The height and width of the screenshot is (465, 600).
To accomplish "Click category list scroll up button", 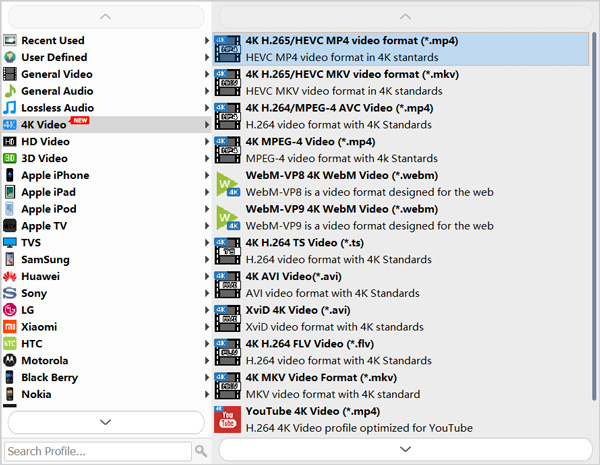I will pos(106,17).
